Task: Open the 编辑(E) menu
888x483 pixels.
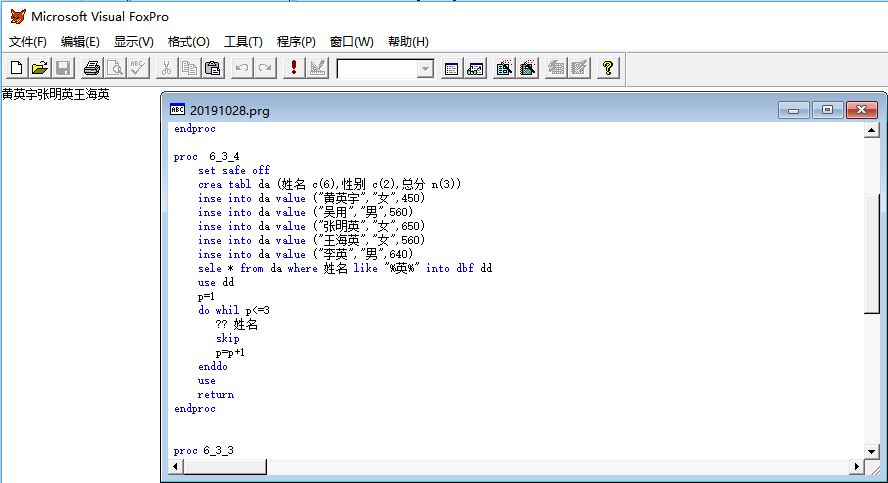Action: click(x=80, y=42)
